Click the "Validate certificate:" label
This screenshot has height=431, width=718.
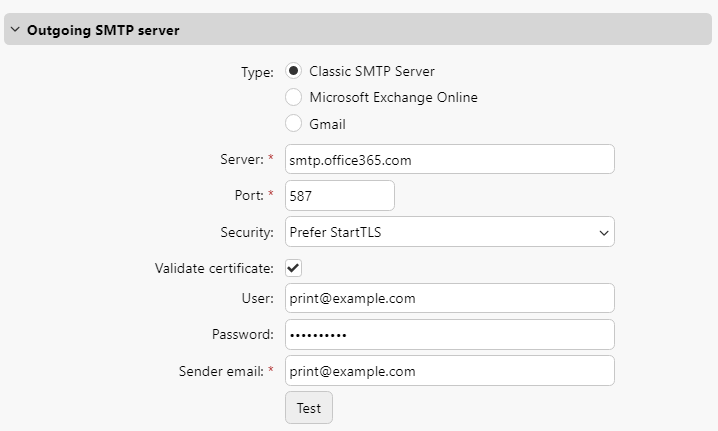click(214, 268)
